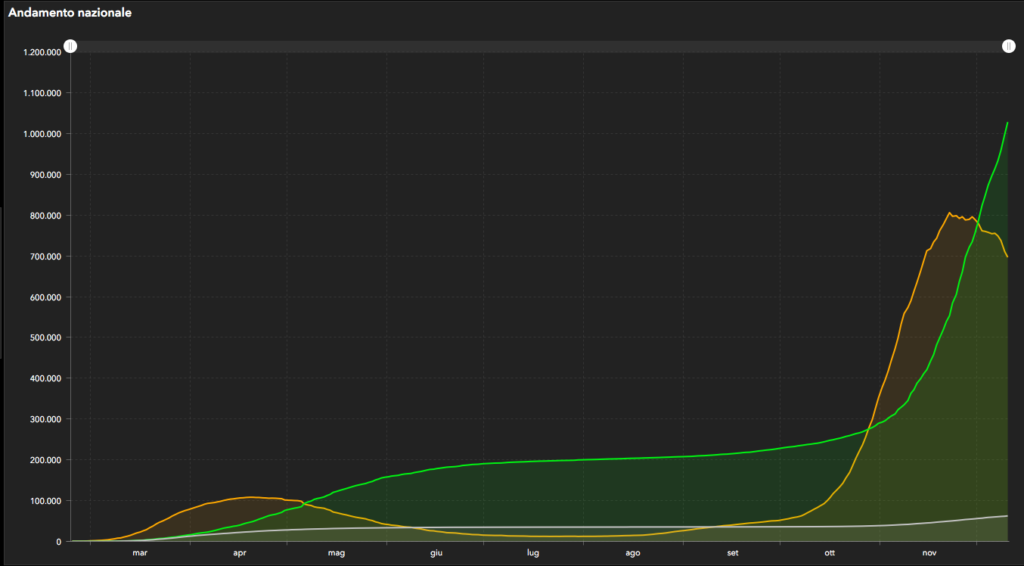Click the orange line's peak near 800.000
This screenshot has width=1024, height=566.
point(949,212)
